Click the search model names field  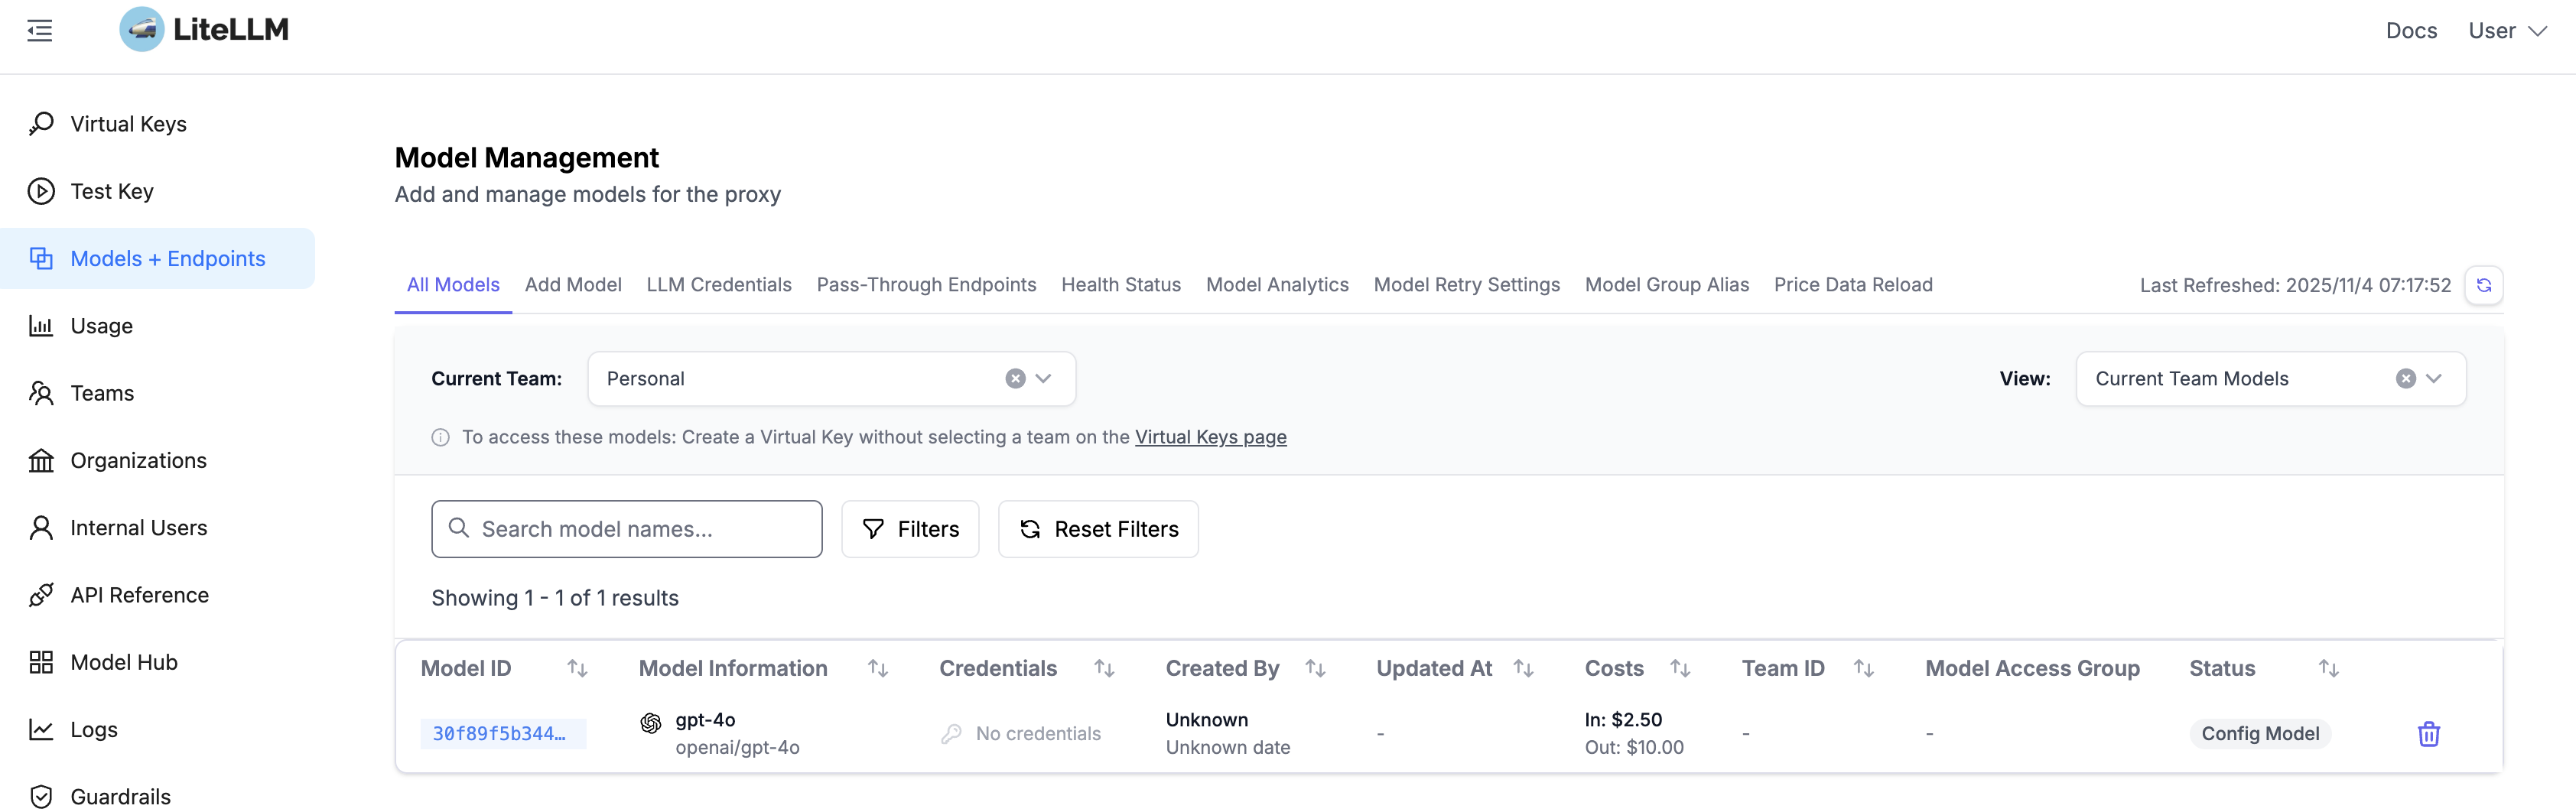coord(626,529)
